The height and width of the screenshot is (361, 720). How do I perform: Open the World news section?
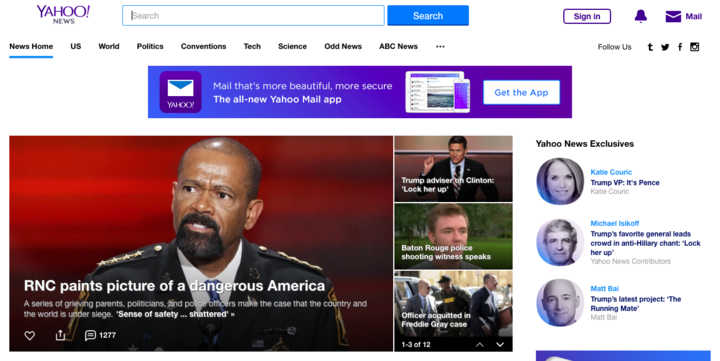pyautogui.click(x=109, y=46)
